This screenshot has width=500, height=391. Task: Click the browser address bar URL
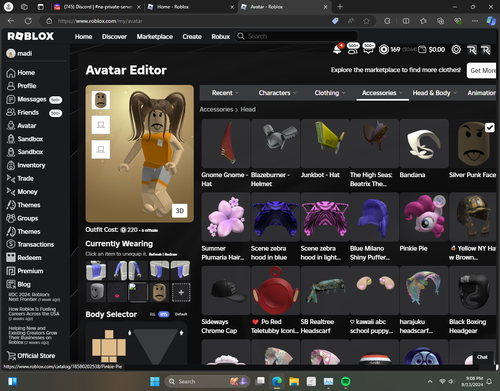(100, 21)
